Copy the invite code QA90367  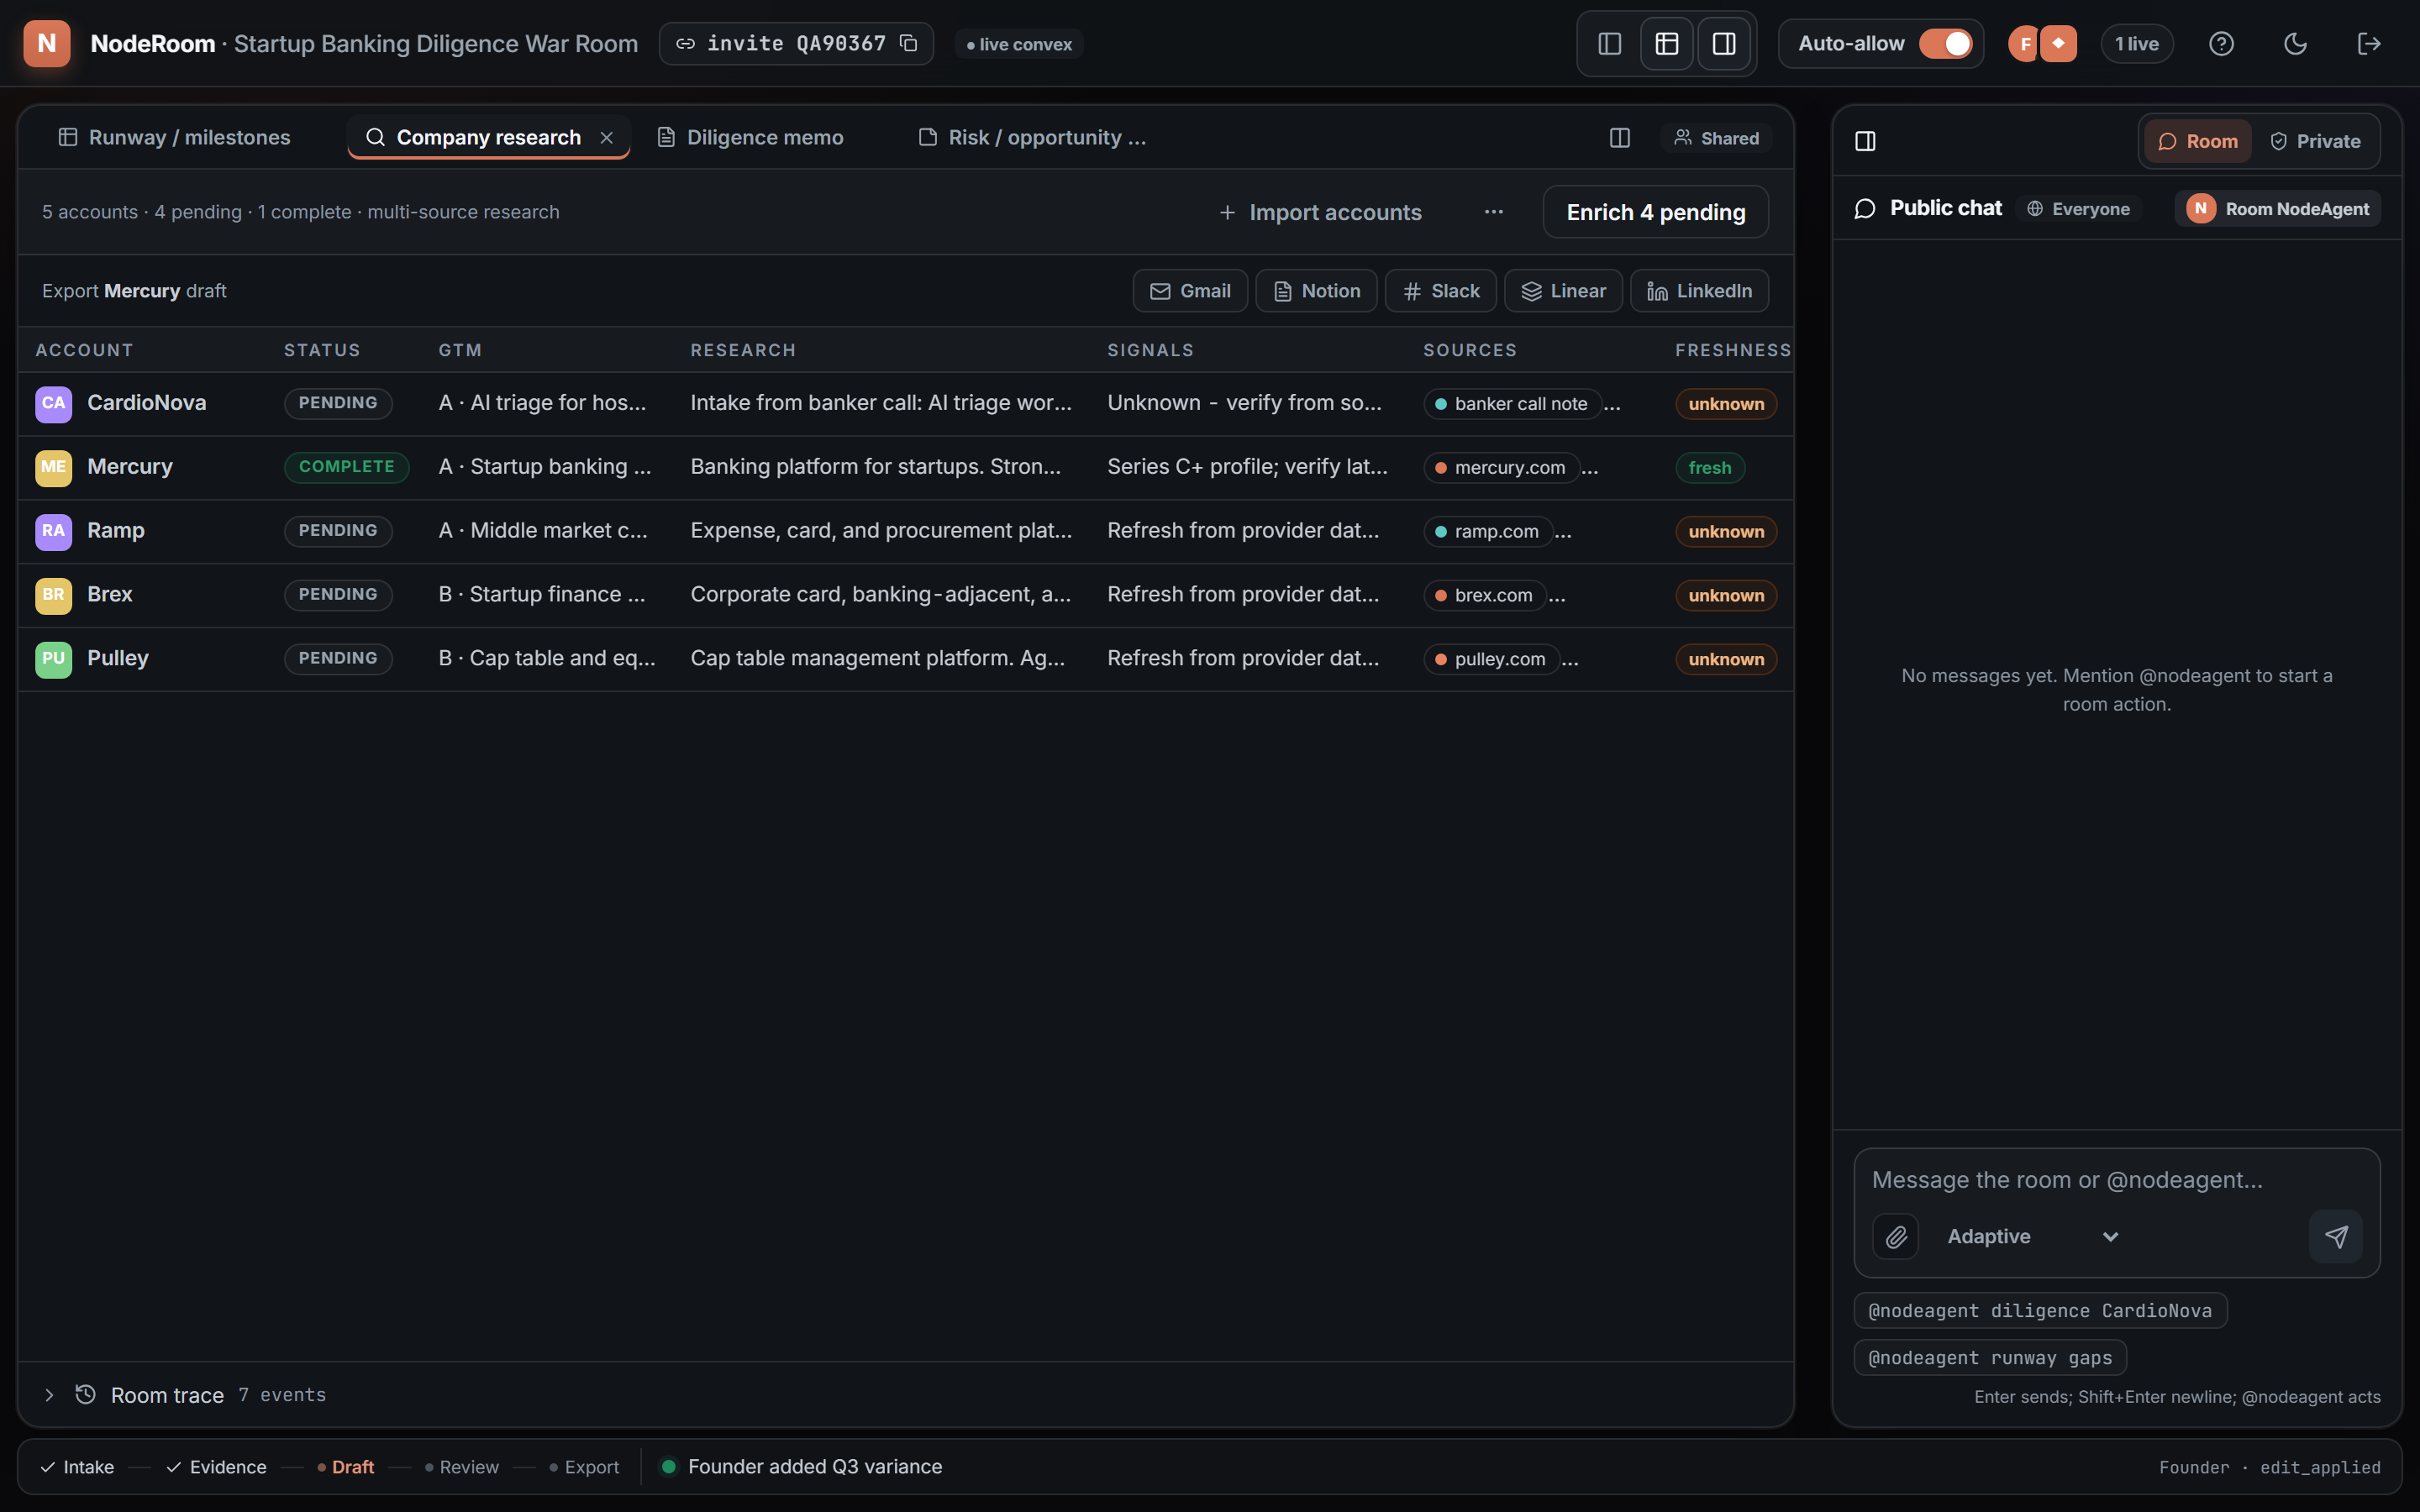click(908, 43)
